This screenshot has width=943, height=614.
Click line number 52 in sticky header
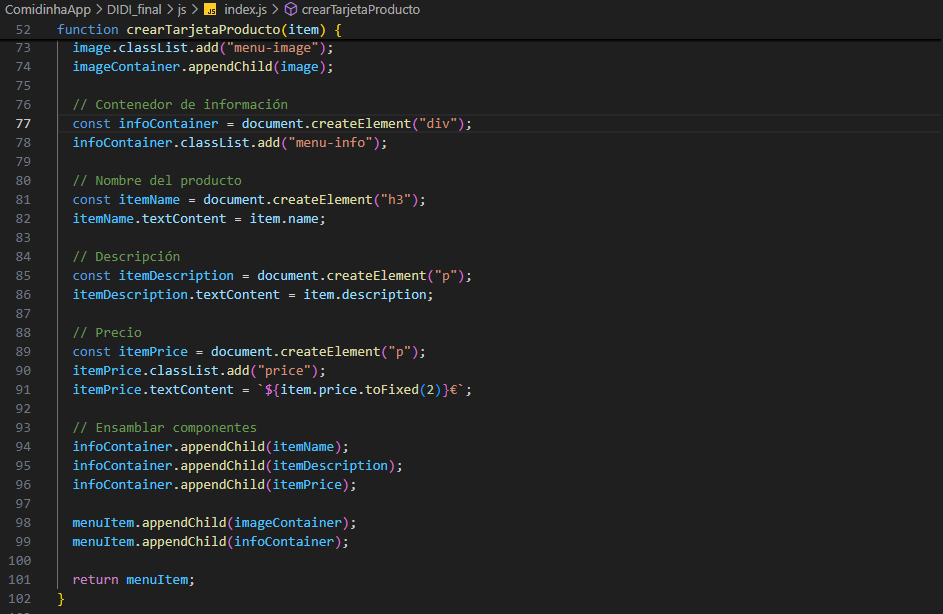[x=23, y=30]
